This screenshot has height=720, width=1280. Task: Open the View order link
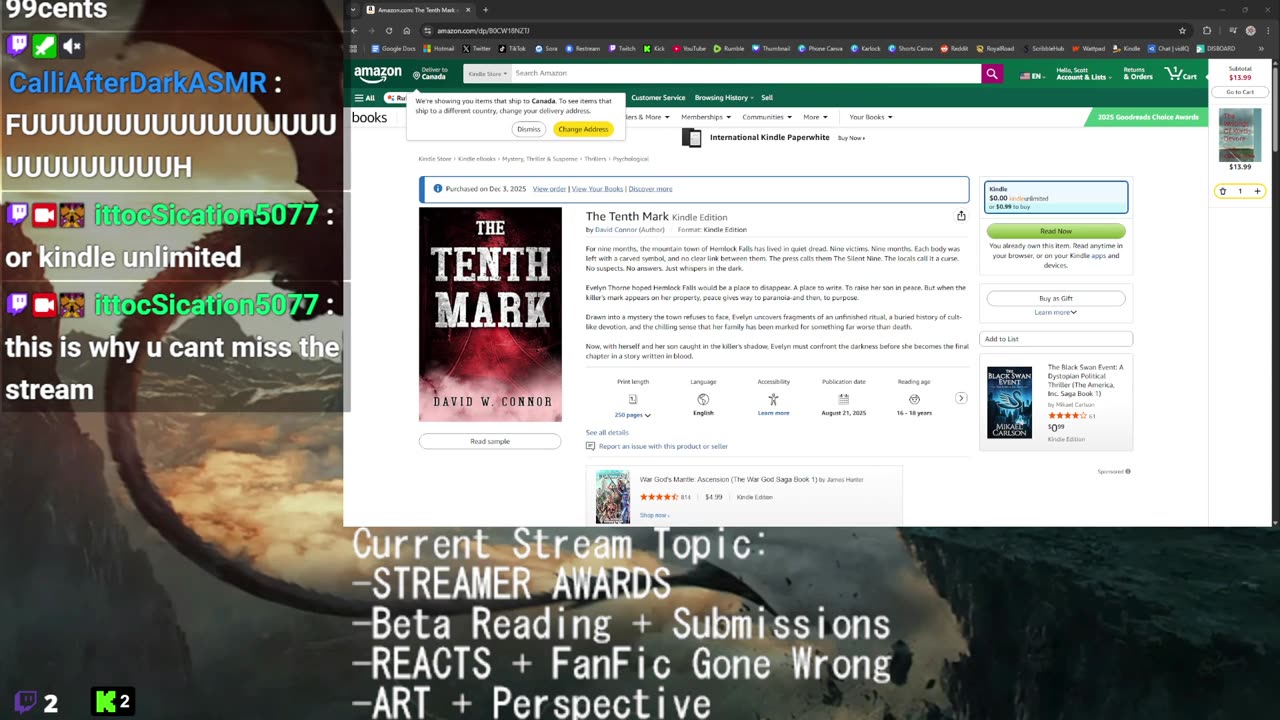click(549, 189)
